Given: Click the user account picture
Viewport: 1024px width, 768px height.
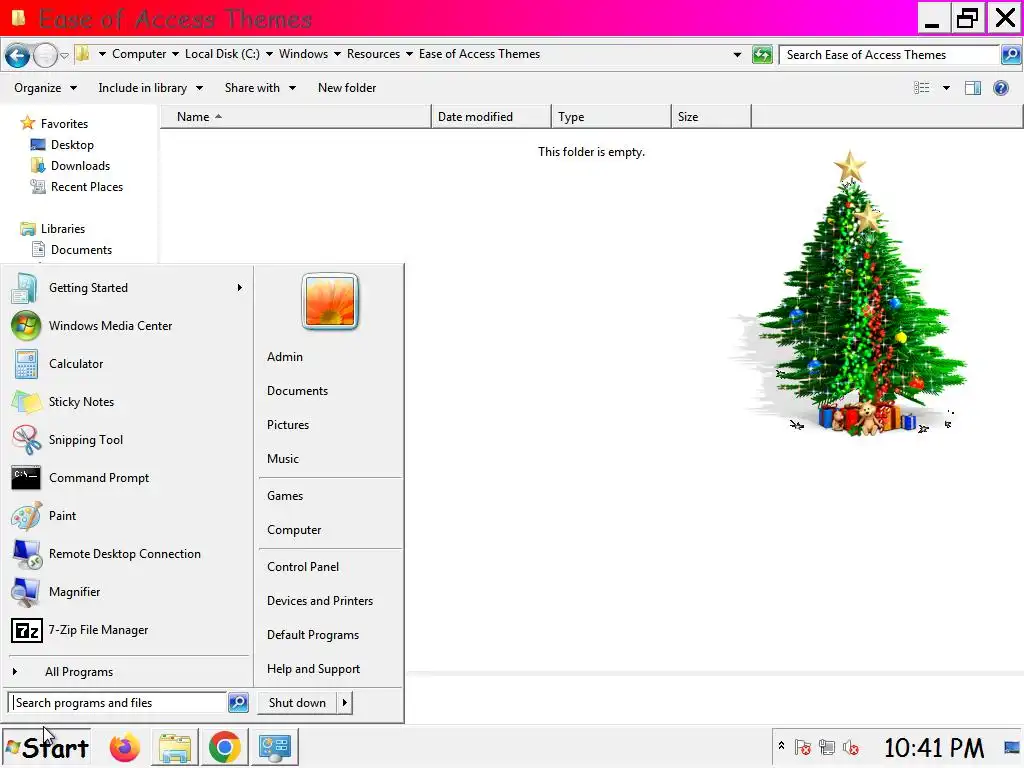Looking at the screenshot, I should tap(330, 301).
